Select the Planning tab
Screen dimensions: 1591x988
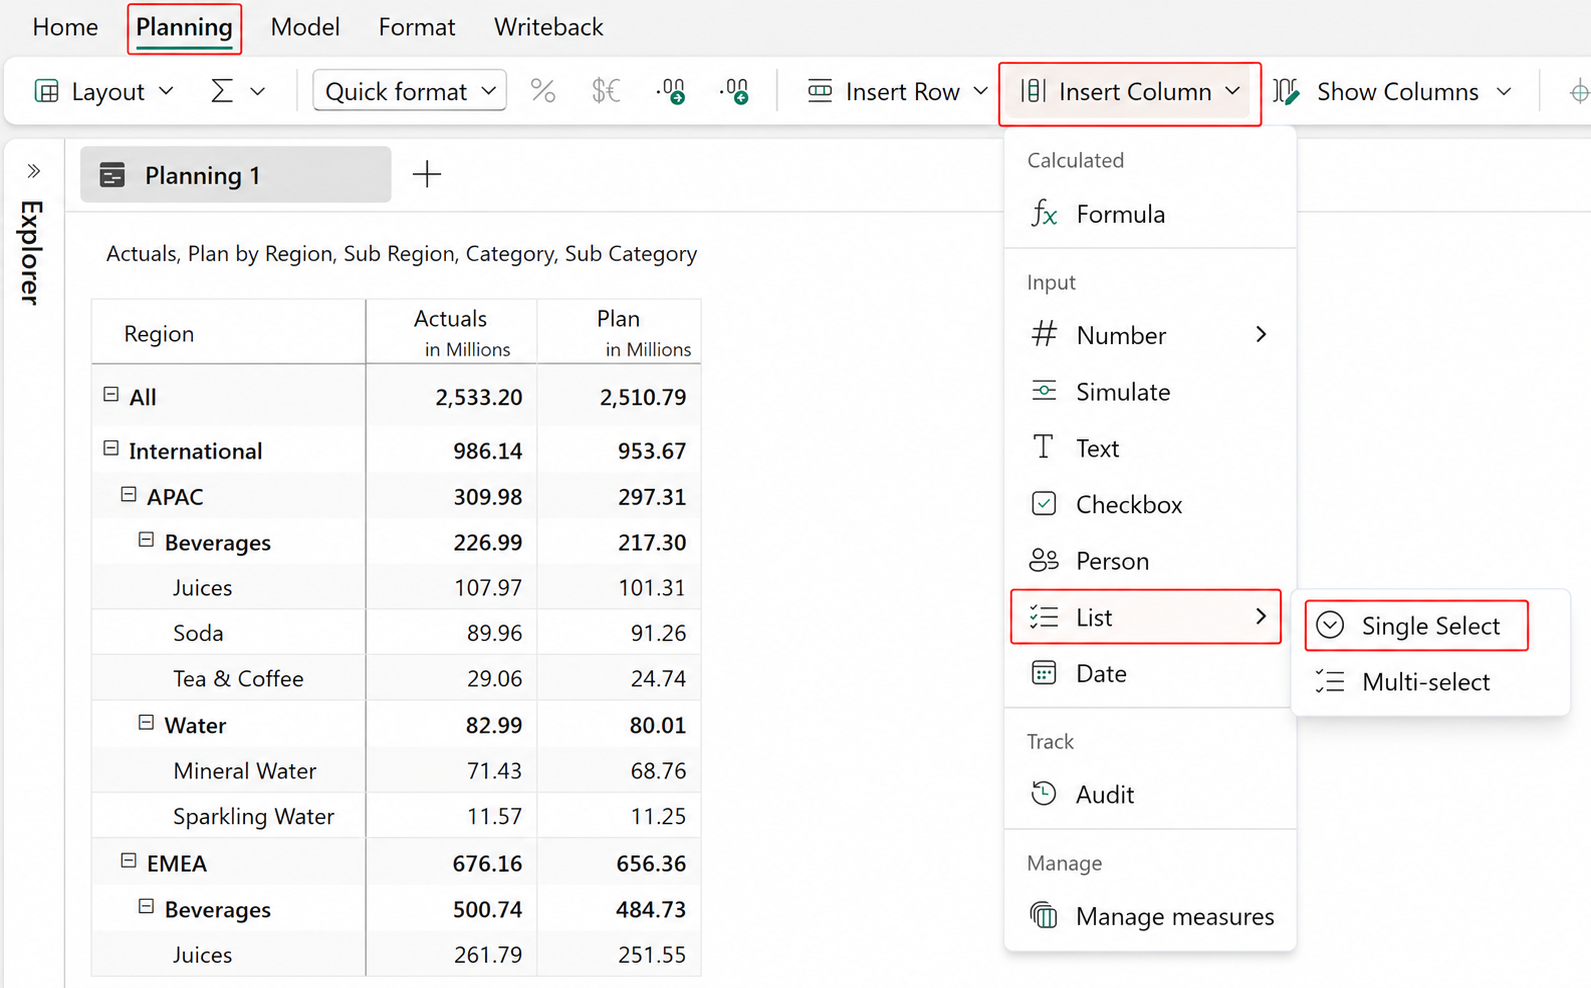(184, 27)
